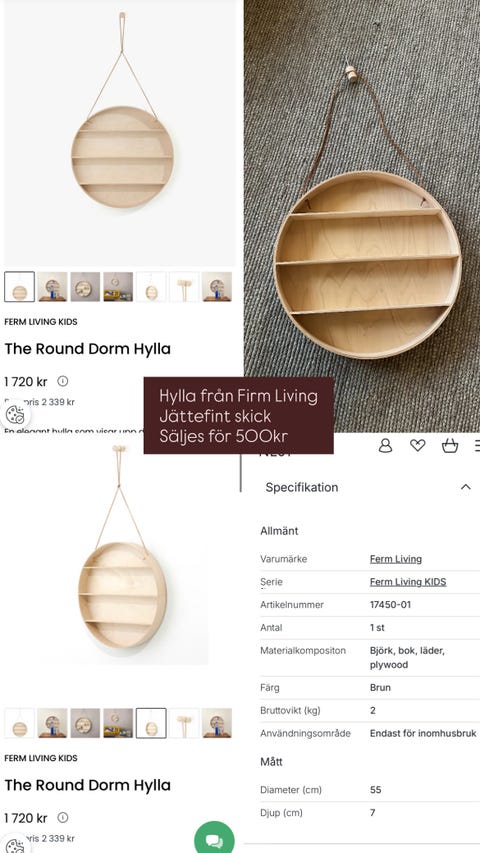Select second thumbnail in the top gallery
This screenshot has height=853, width=480.
(x=52, y=287)
